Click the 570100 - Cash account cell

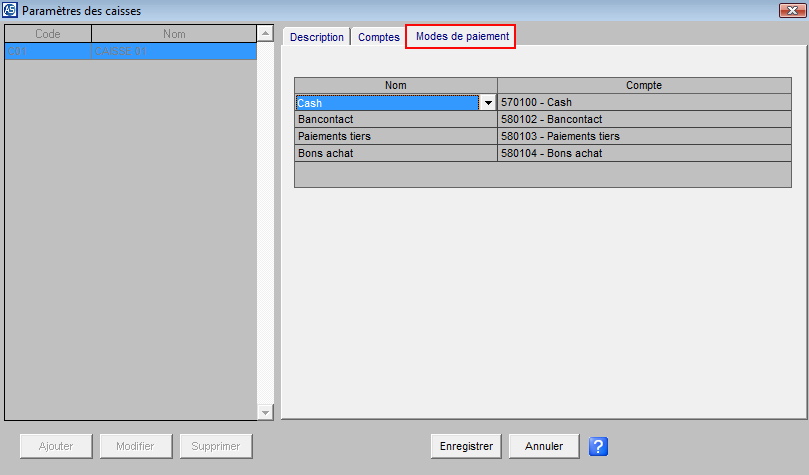[644, 102]
